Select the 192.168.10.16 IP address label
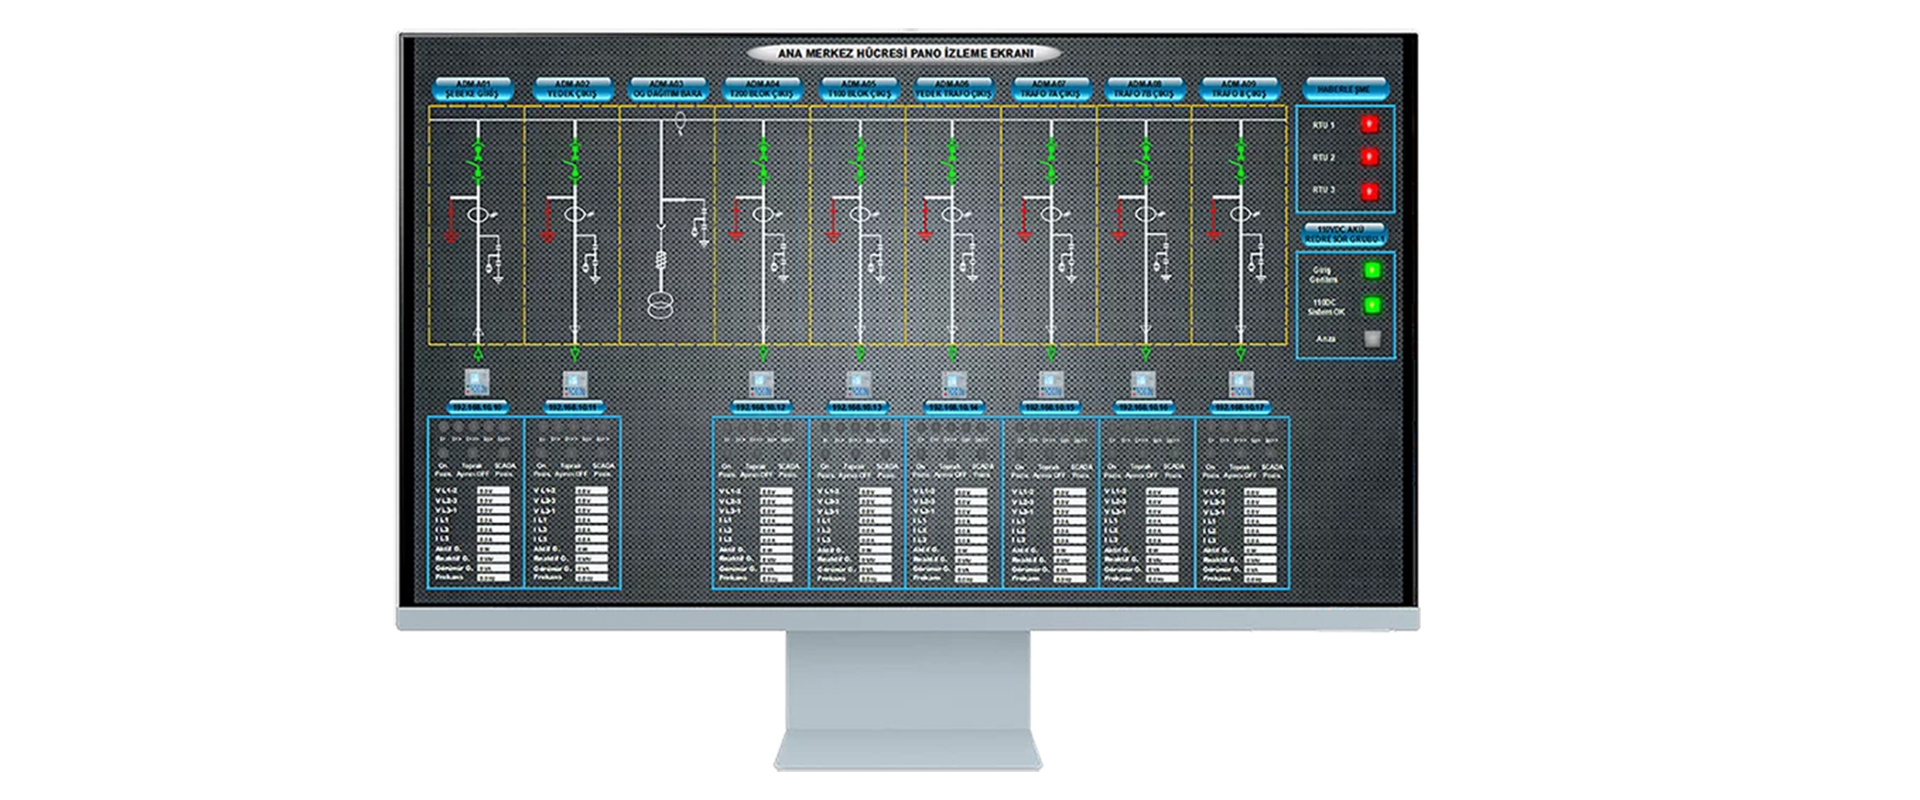The image size is (1920, 800). click(x=1144, y=408)
